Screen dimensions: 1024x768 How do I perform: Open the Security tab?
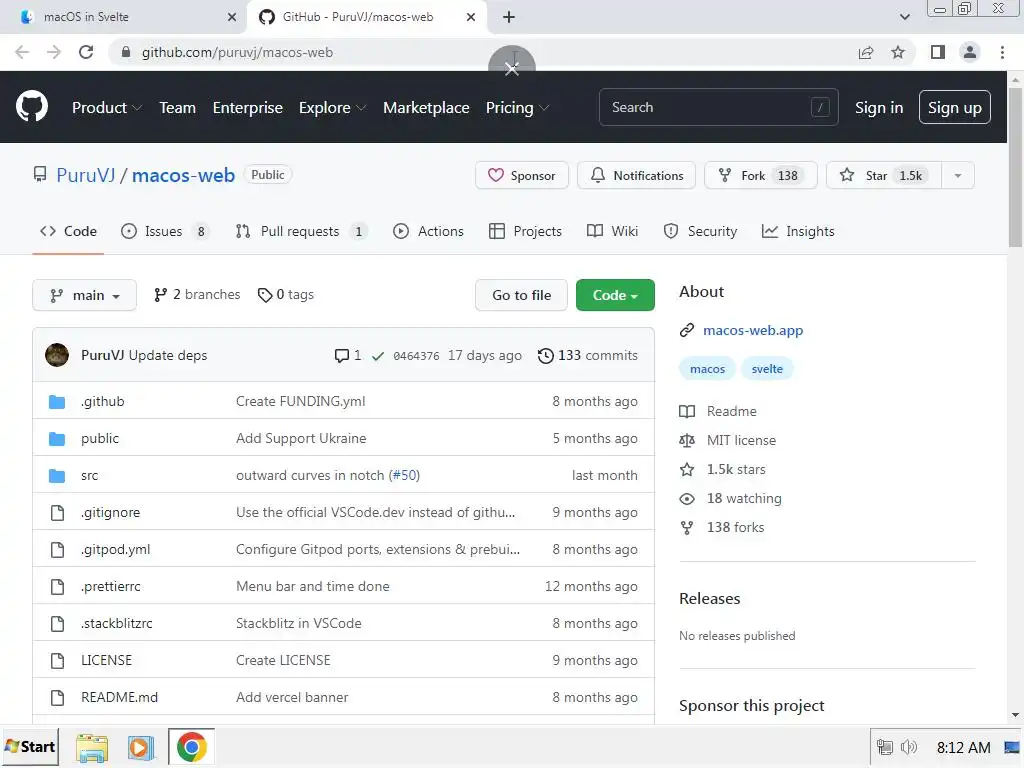tap(700, 231)
